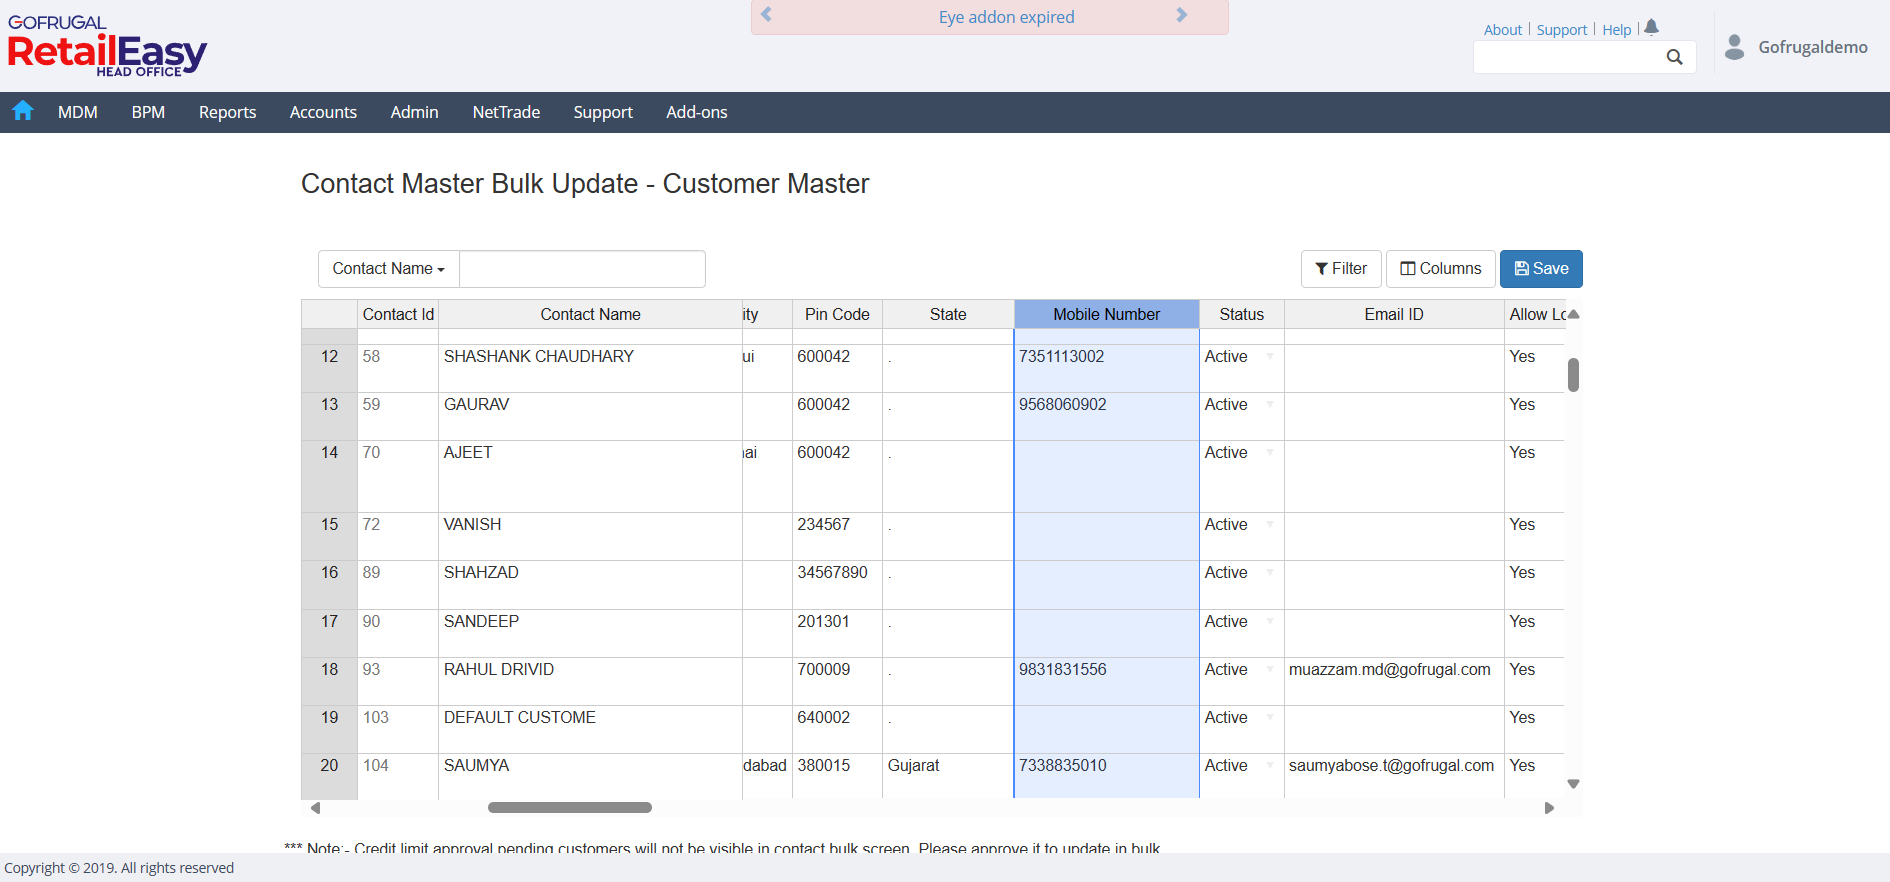Select the Mobile Number column header
The height and width of the screenshot is (882, 1890).
coord(1106,314)
